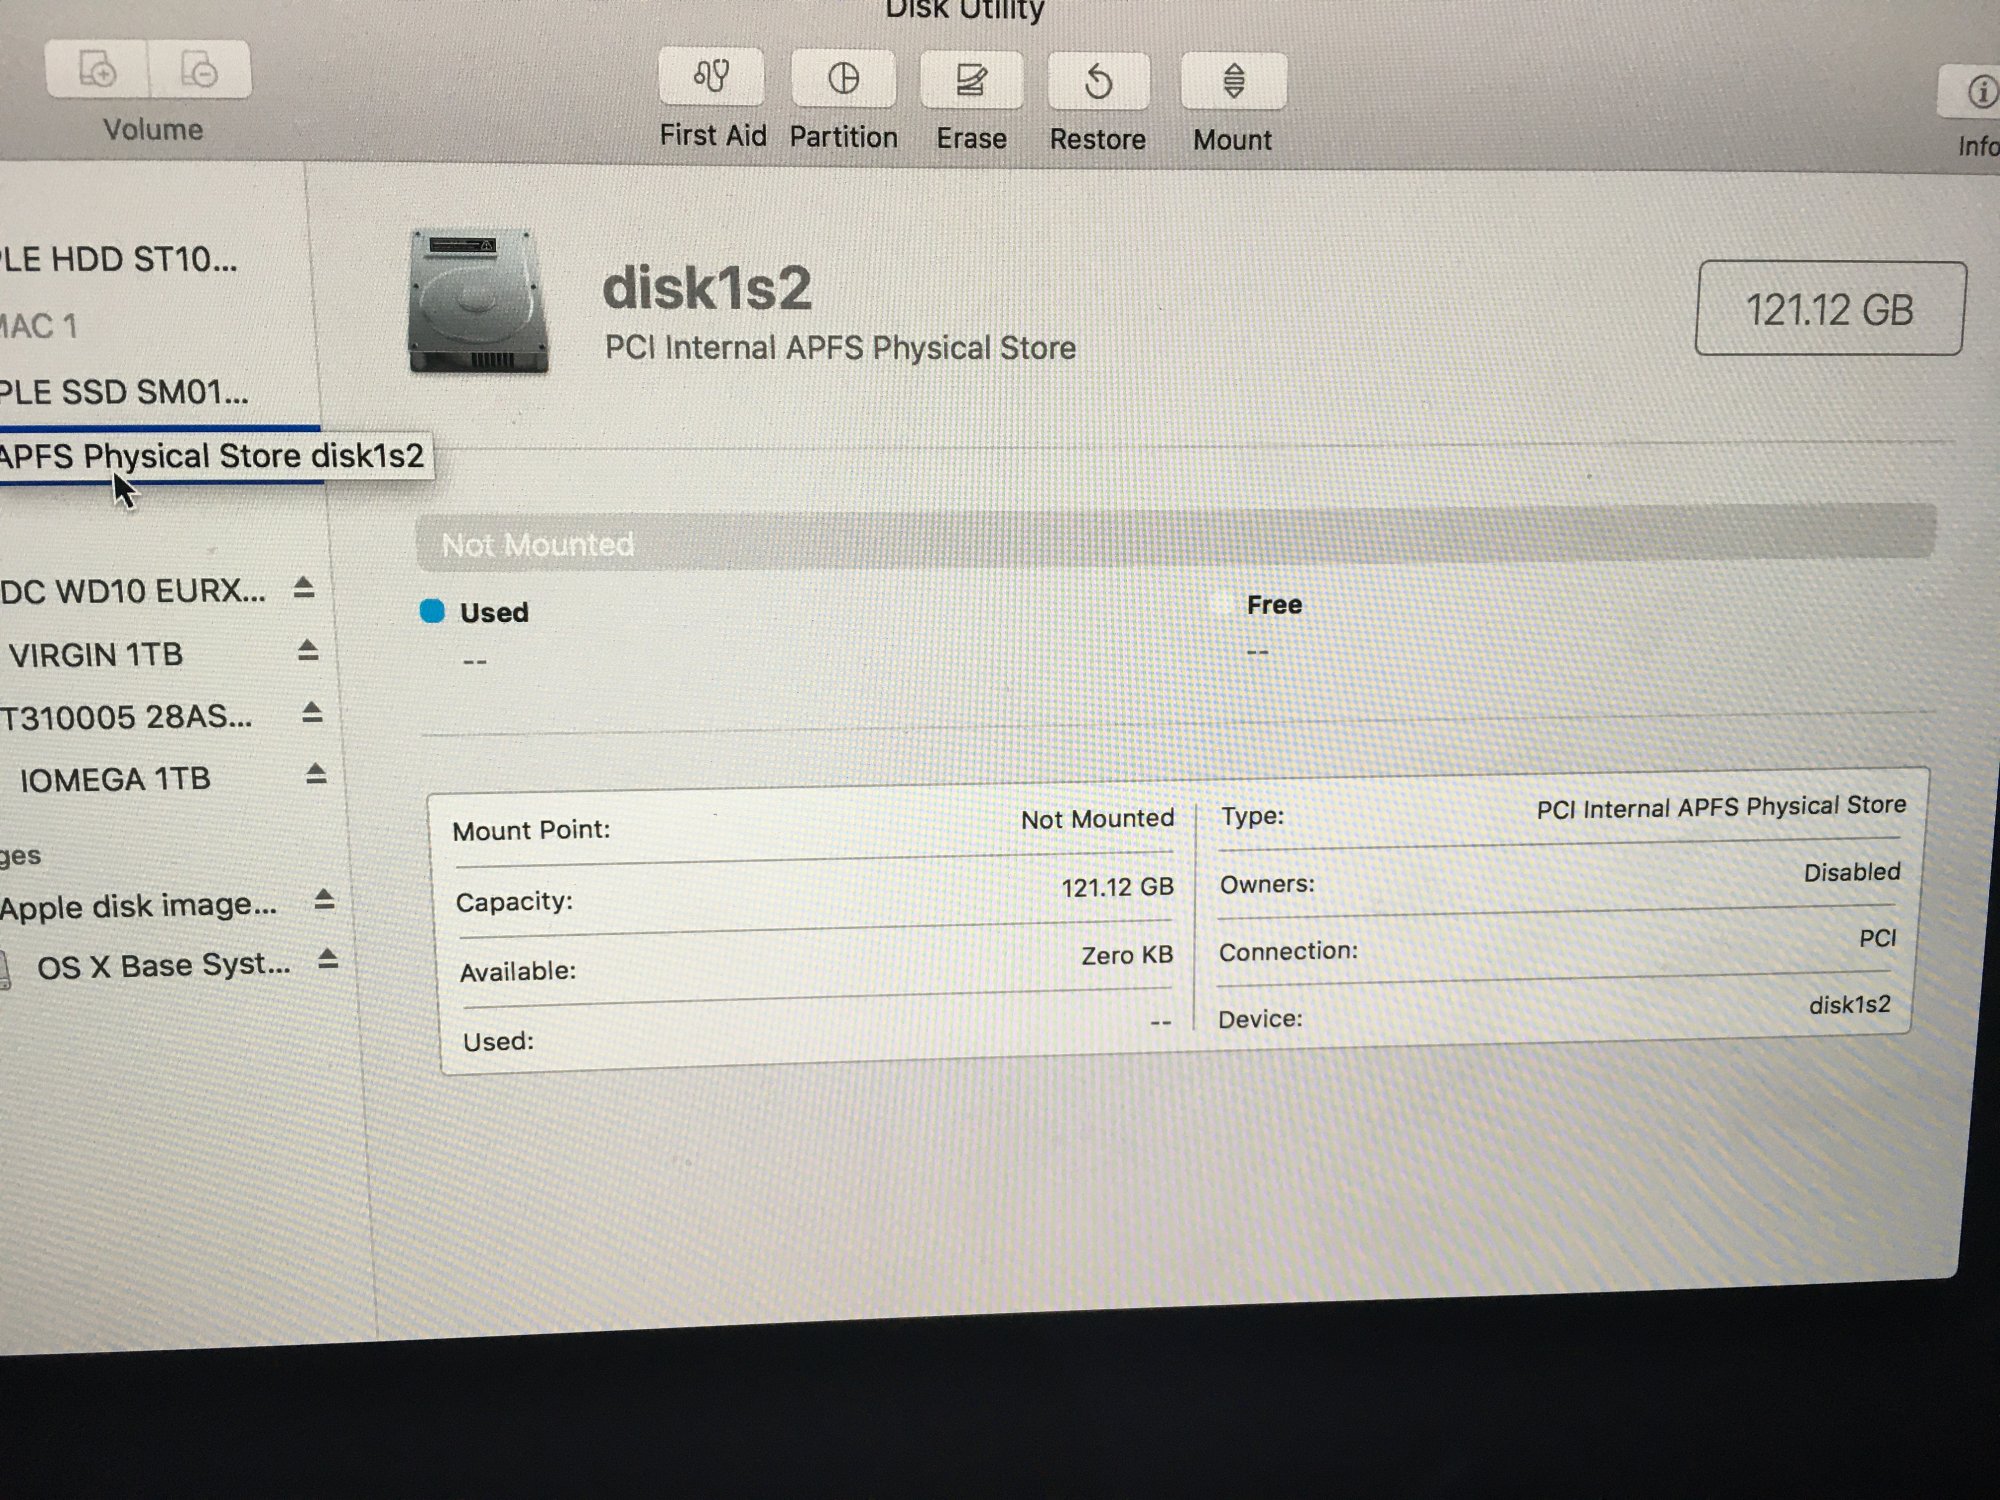Eject the WD10 EURX drive
The image size is (2000, 1500).
pos(304,588)
